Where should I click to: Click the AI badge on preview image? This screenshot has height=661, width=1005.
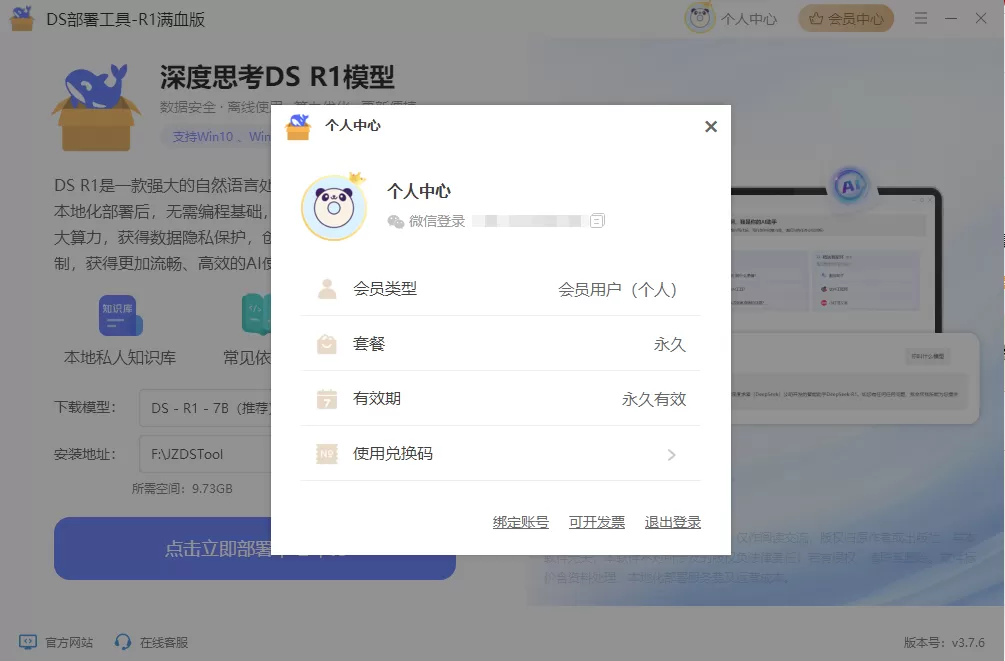[850, 186]
